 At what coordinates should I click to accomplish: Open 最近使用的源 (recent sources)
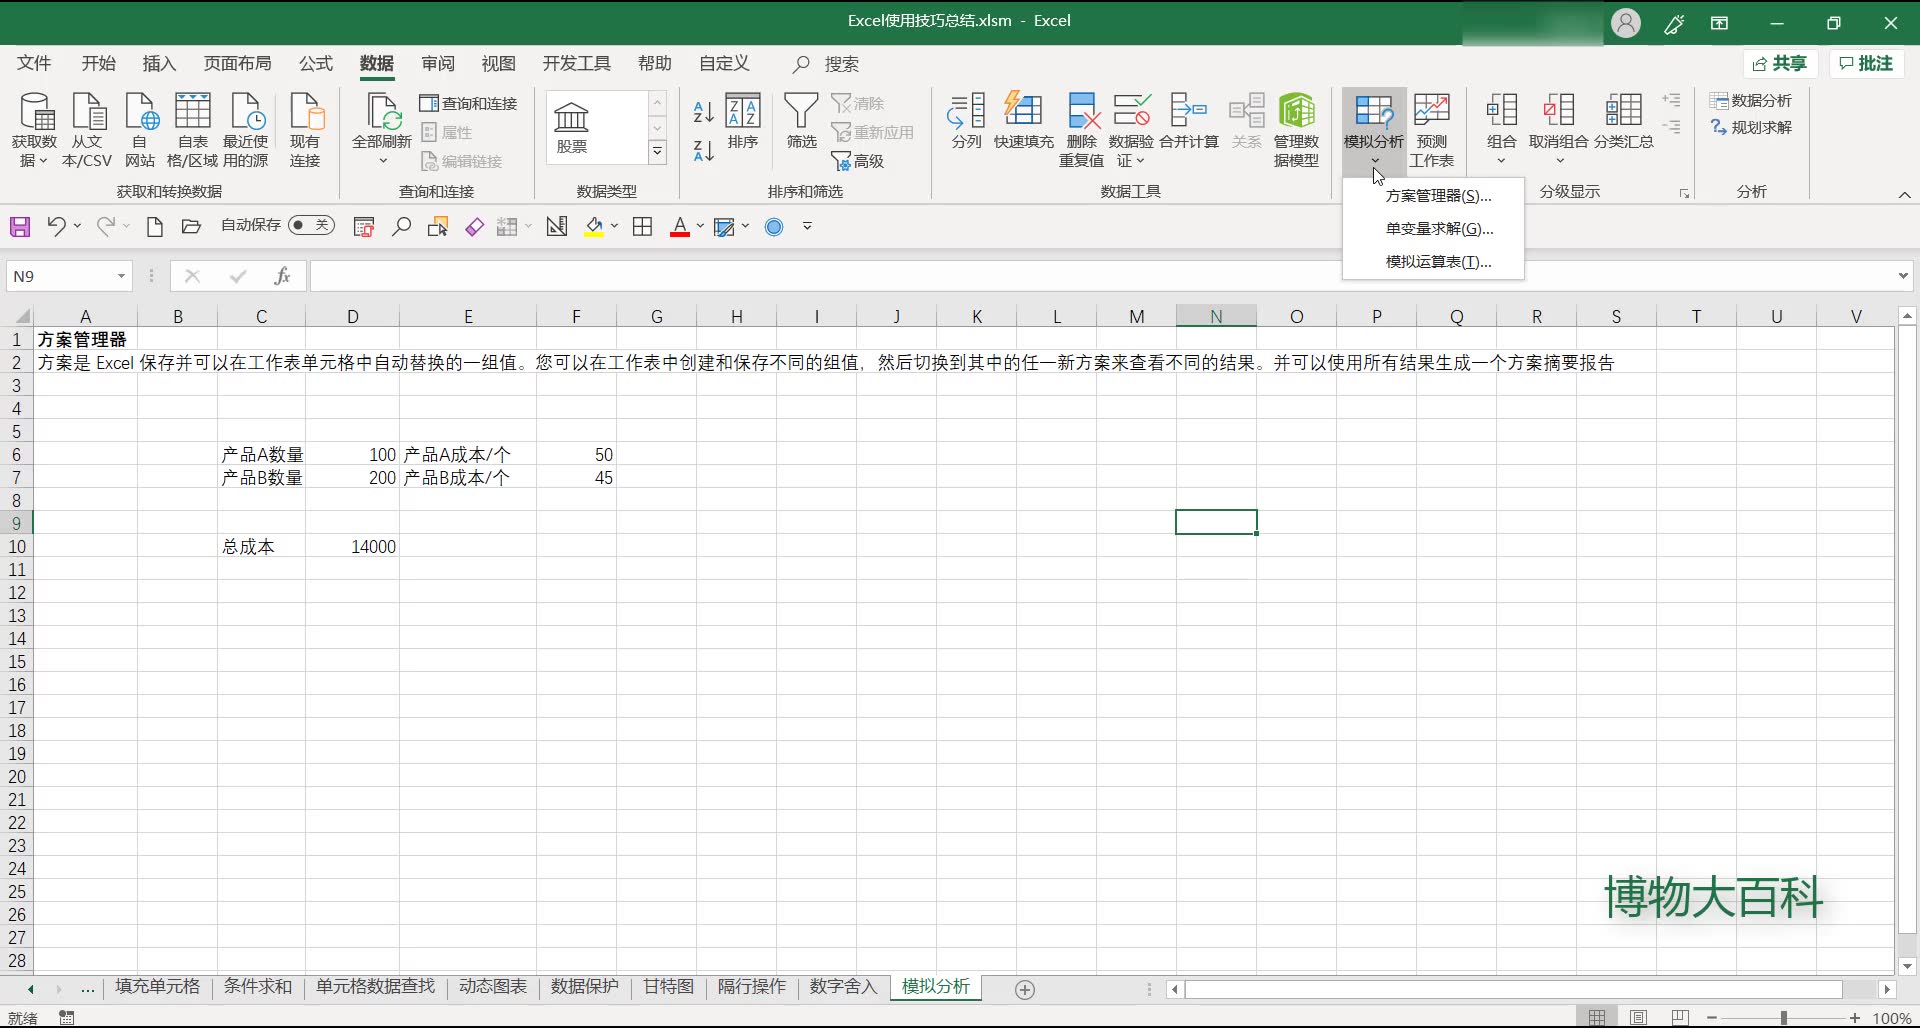point(245,130)
